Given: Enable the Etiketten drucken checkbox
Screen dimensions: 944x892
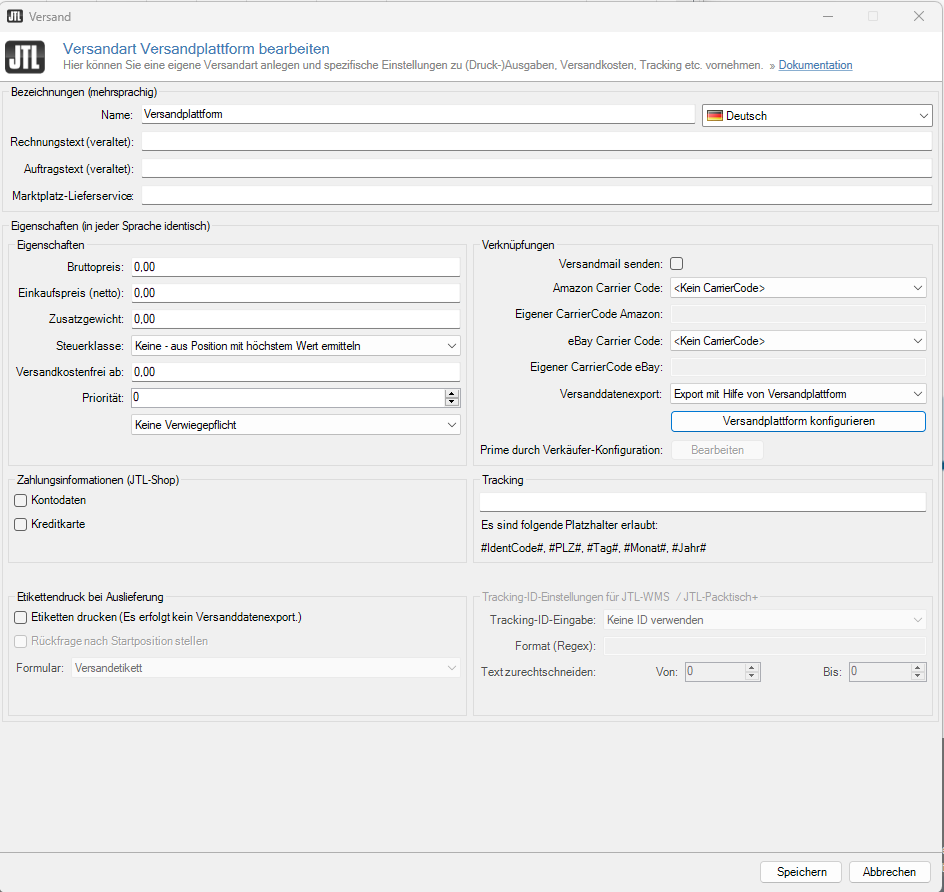Looking at the screenshot, I should [20, 617].
